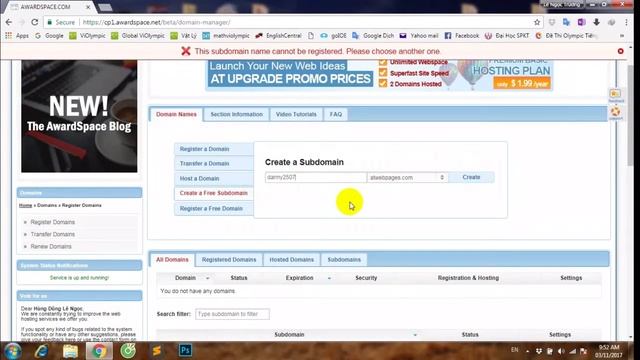Open the ViOlympic bookmark
Screen dimensions: 640x360
[87, 36]
